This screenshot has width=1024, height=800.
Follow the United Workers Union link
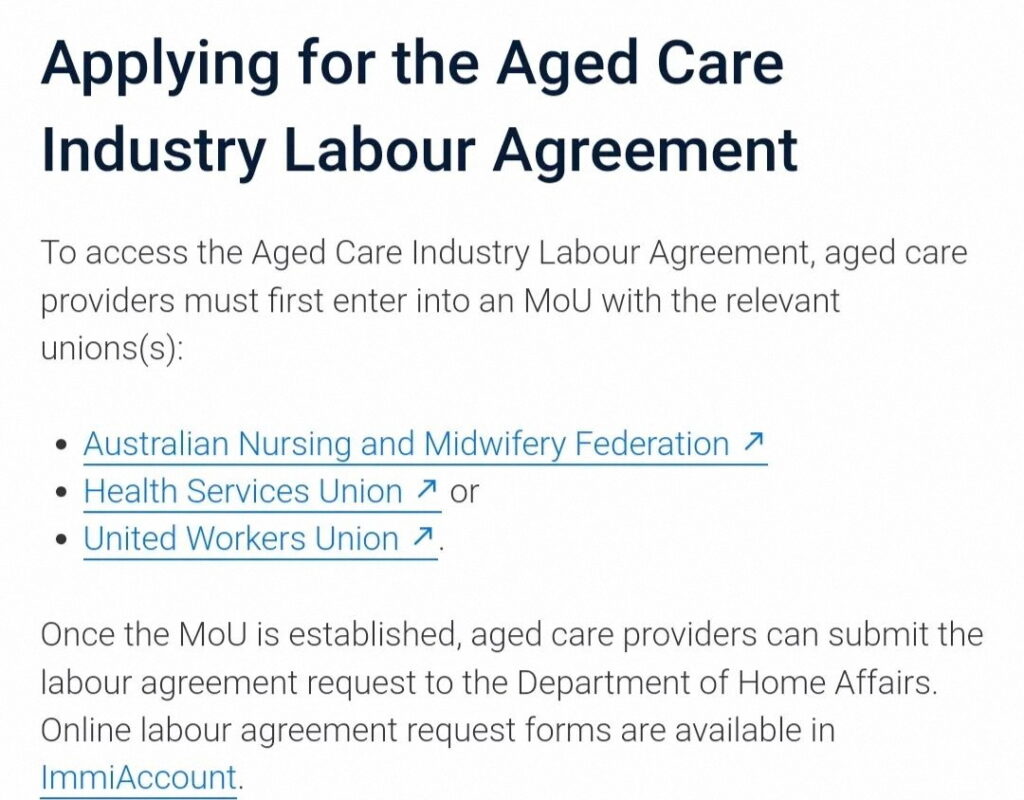[x=241, y=539]
